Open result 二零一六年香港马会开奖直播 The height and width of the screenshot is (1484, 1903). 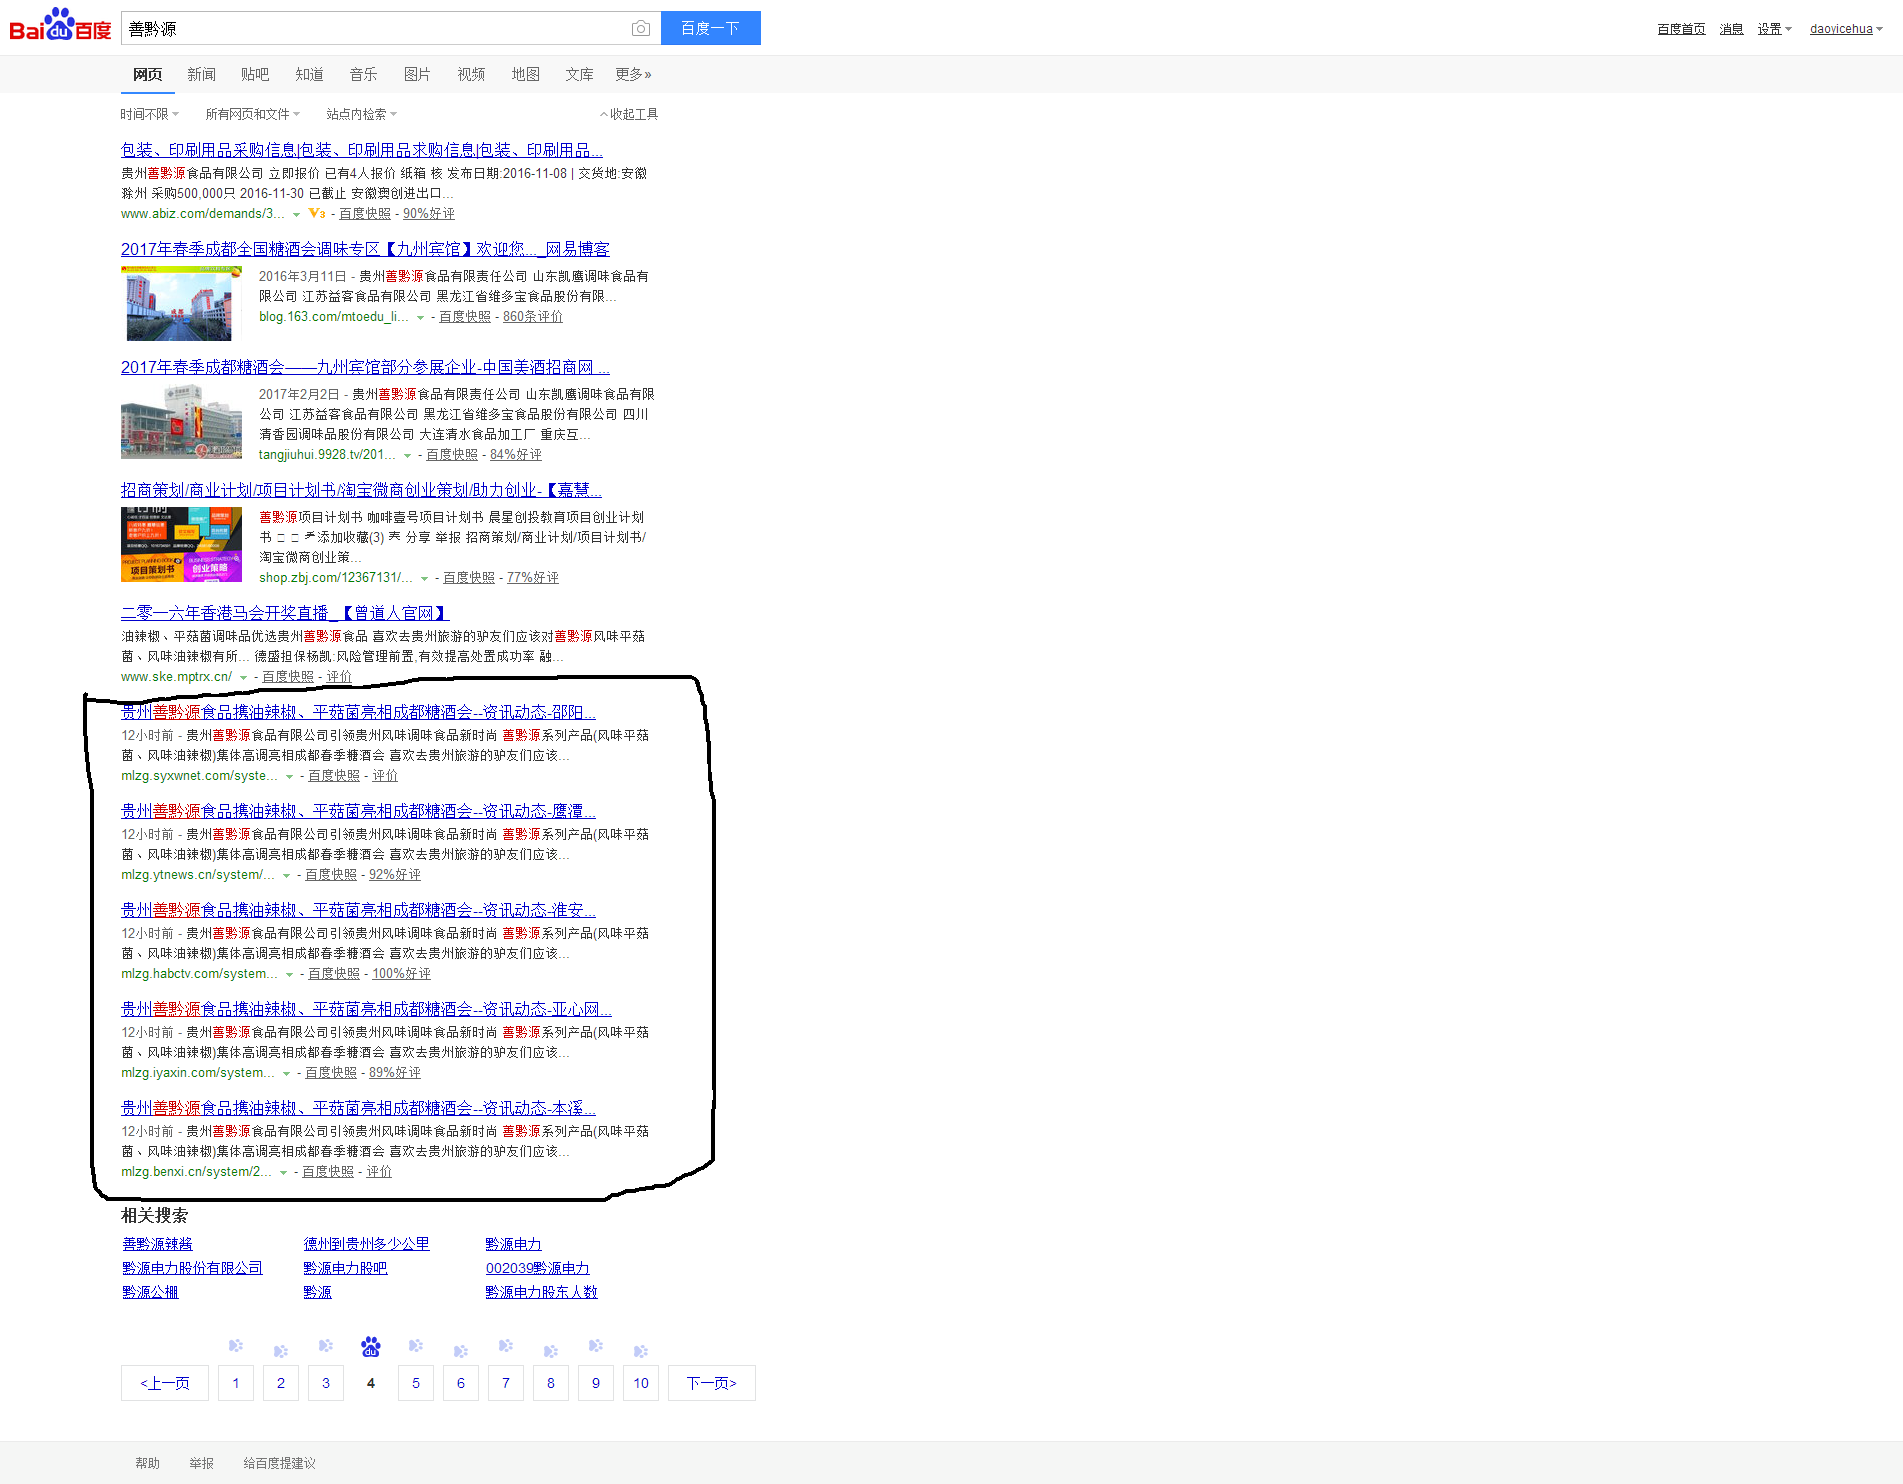point(285,613)
